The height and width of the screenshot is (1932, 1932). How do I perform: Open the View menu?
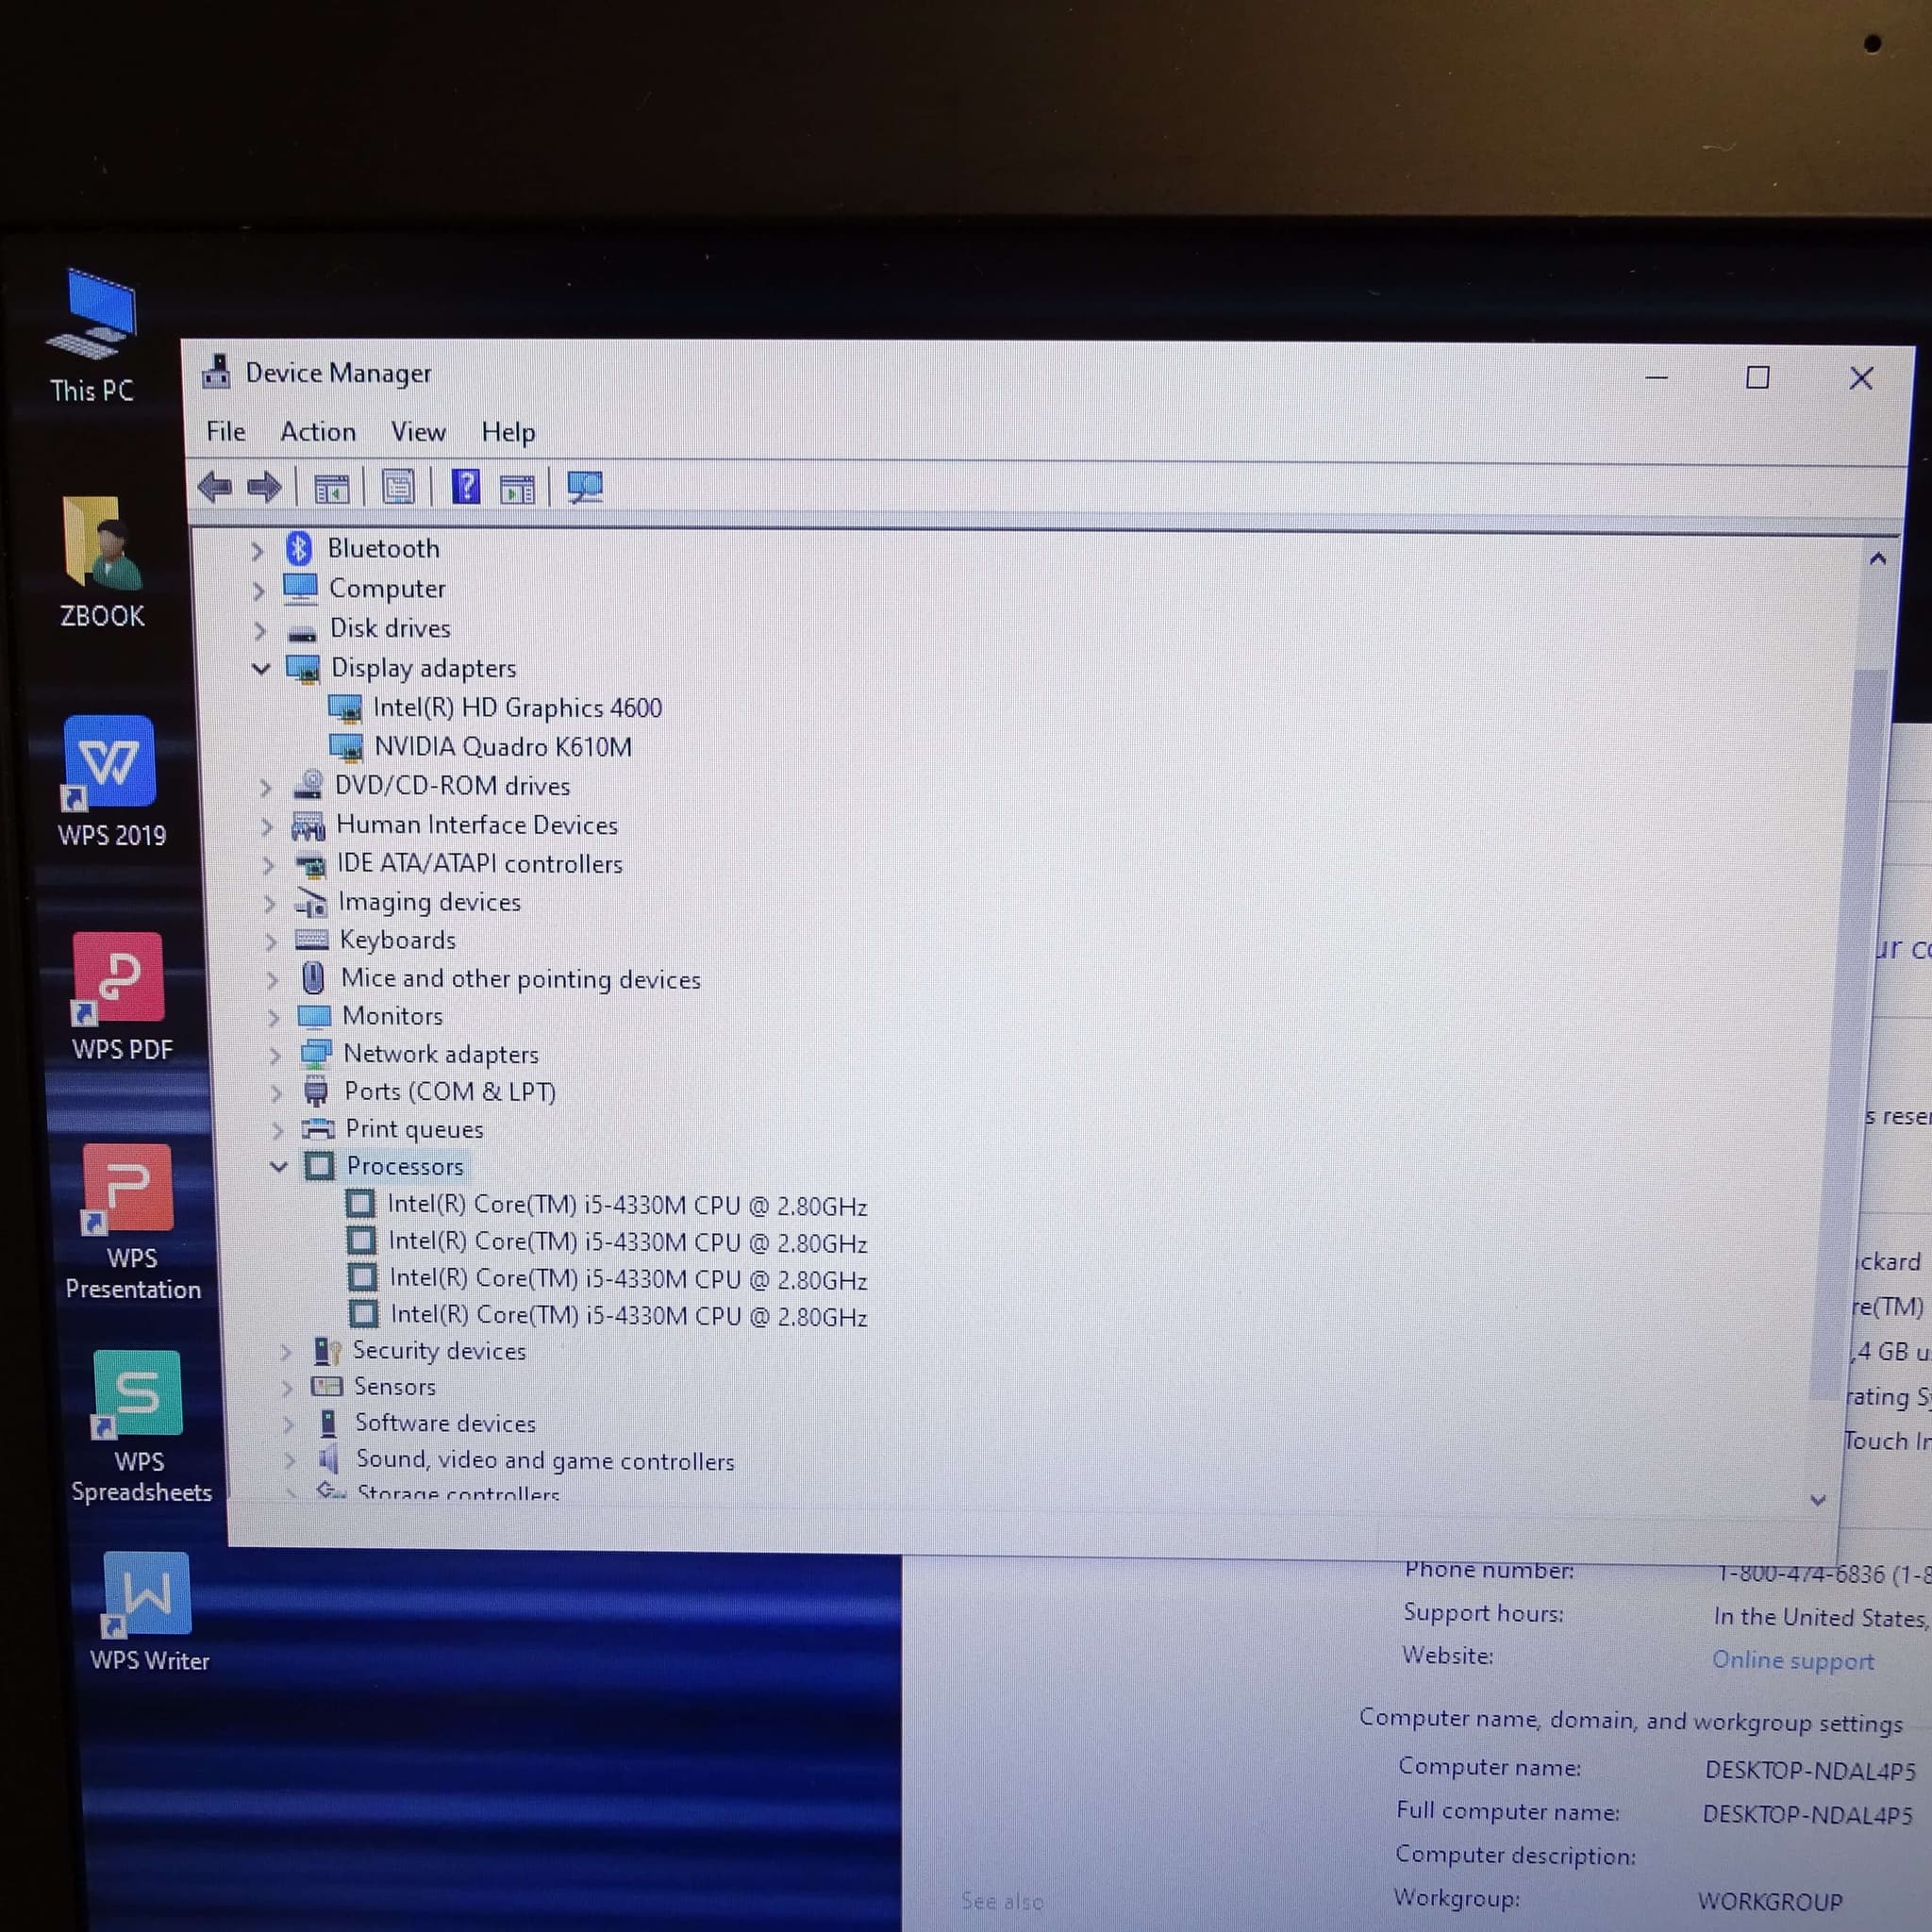[418, 432]
